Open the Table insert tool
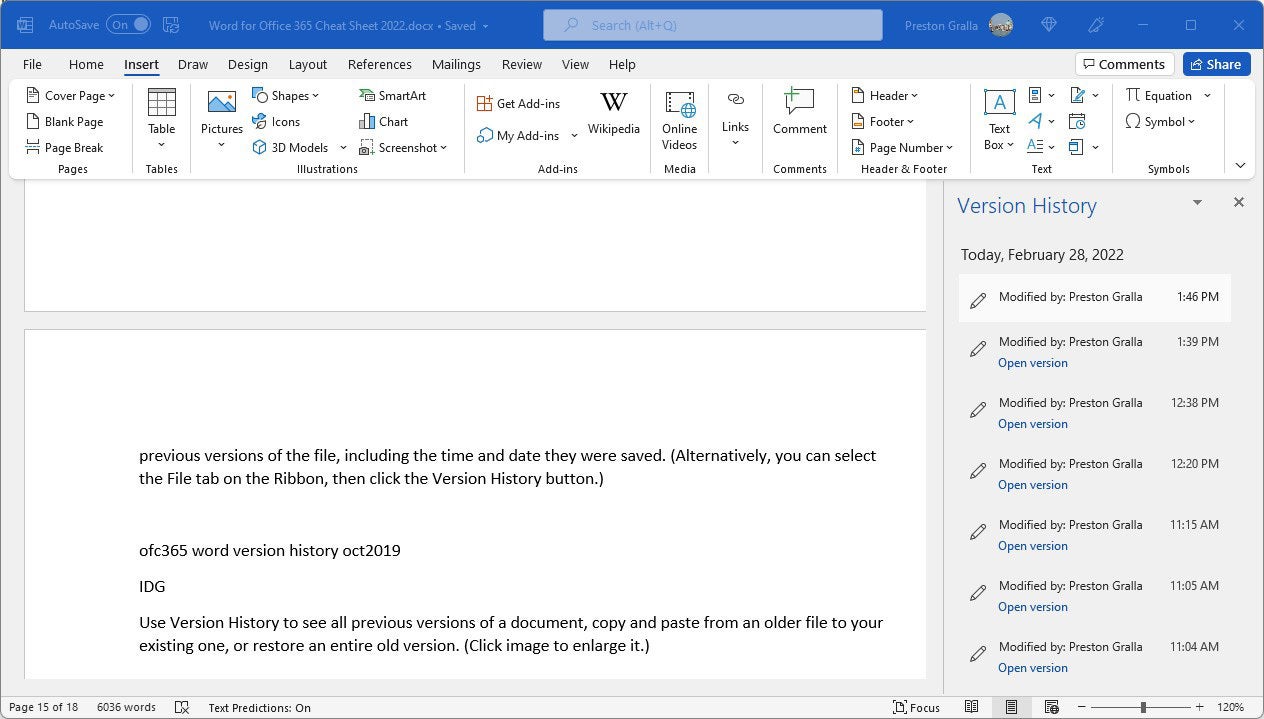Viewport: 1264px width, 719px height. click(161, 119)
